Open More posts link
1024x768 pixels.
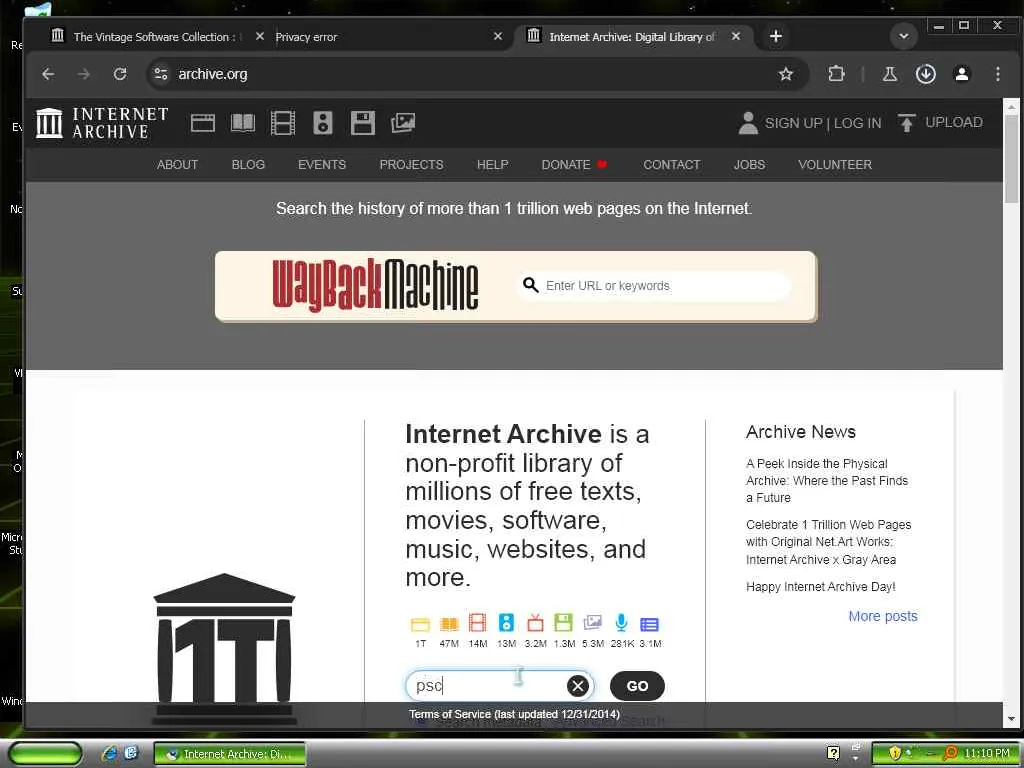pos(883,616)
